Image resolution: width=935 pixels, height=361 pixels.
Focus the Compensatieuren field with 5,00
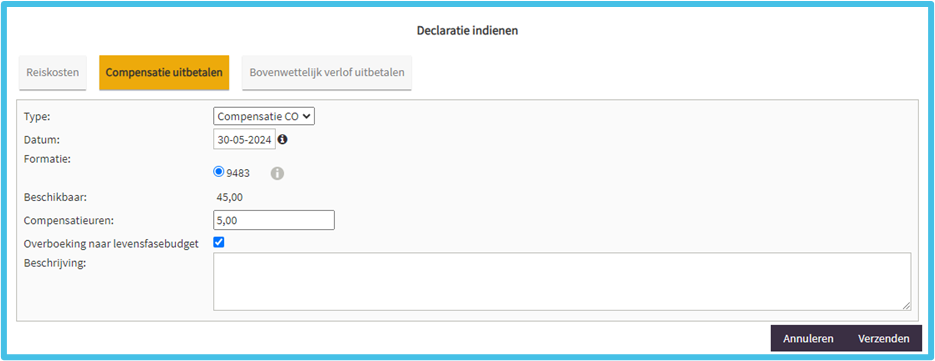[x=274, y=220]
